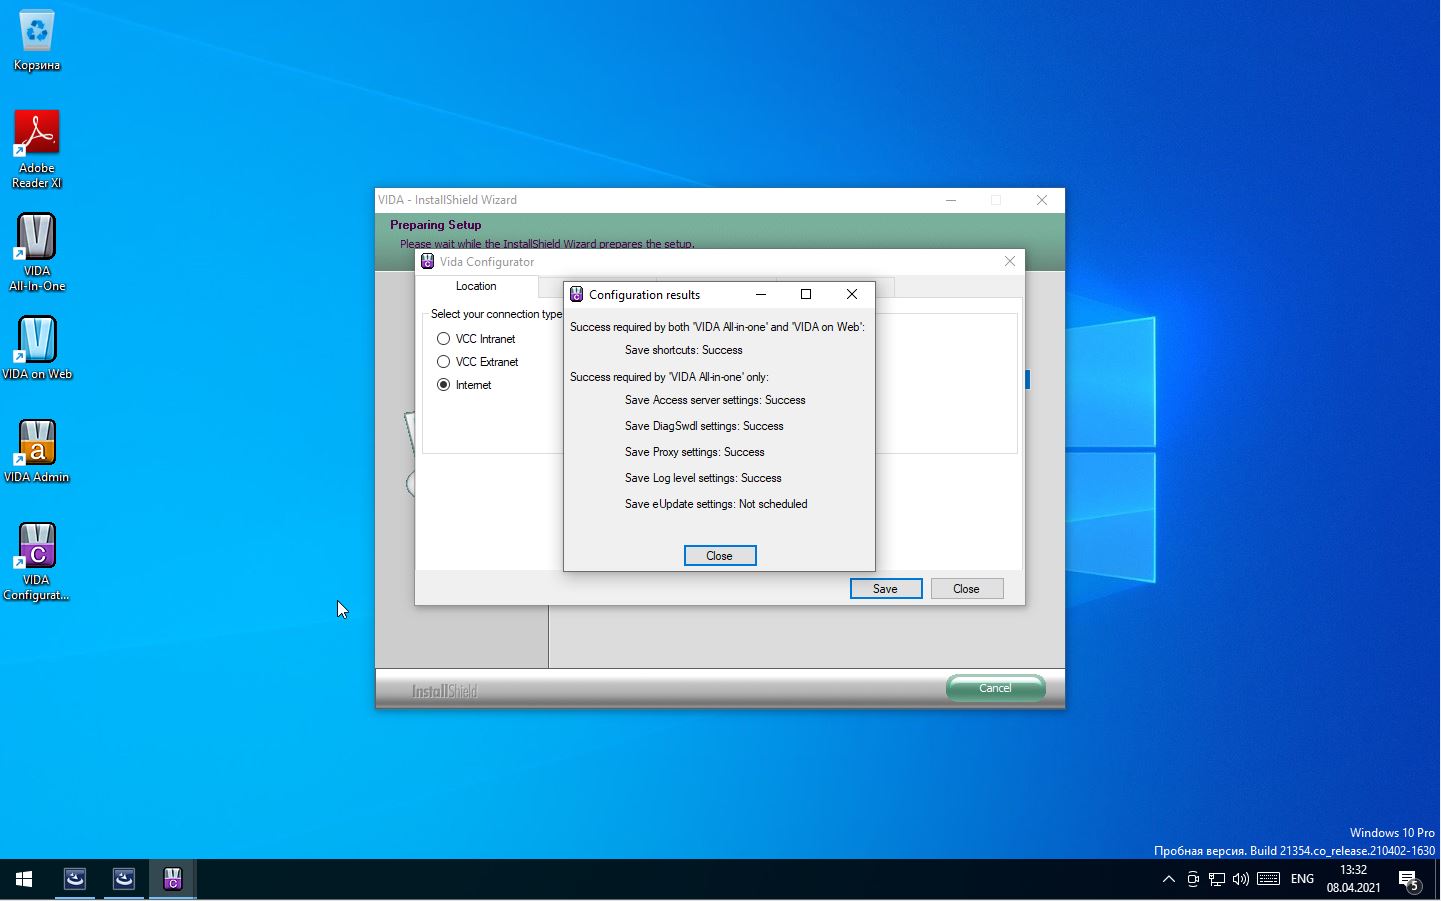The height and width of the screenshot is (901, 1441).
Task: Launch VIDA All-In-One desktop shortcut
Action: [37, 252]
